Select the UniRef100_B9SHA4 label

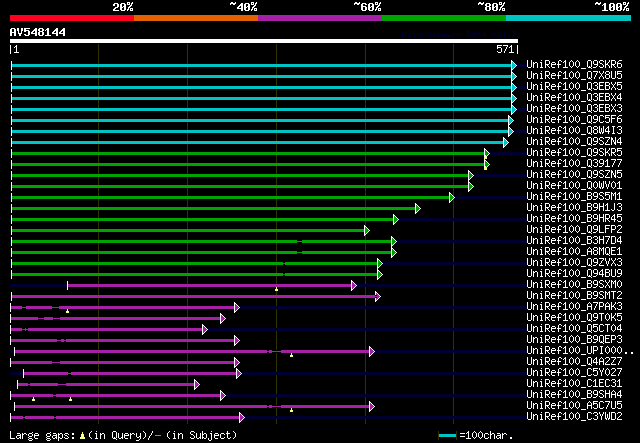(x=574, y=395)
